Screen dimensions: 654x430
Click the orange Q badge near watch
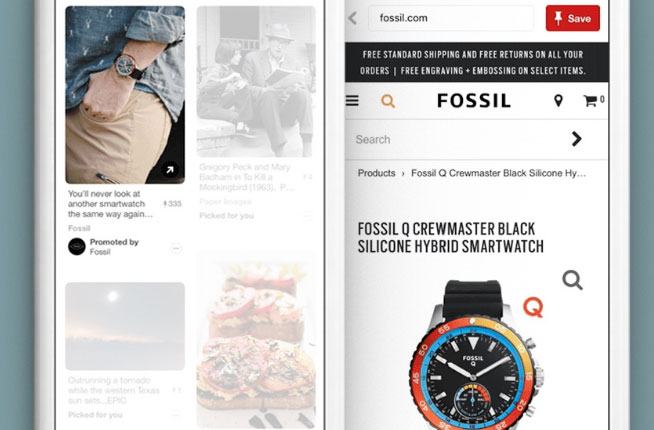coord(533,307)
